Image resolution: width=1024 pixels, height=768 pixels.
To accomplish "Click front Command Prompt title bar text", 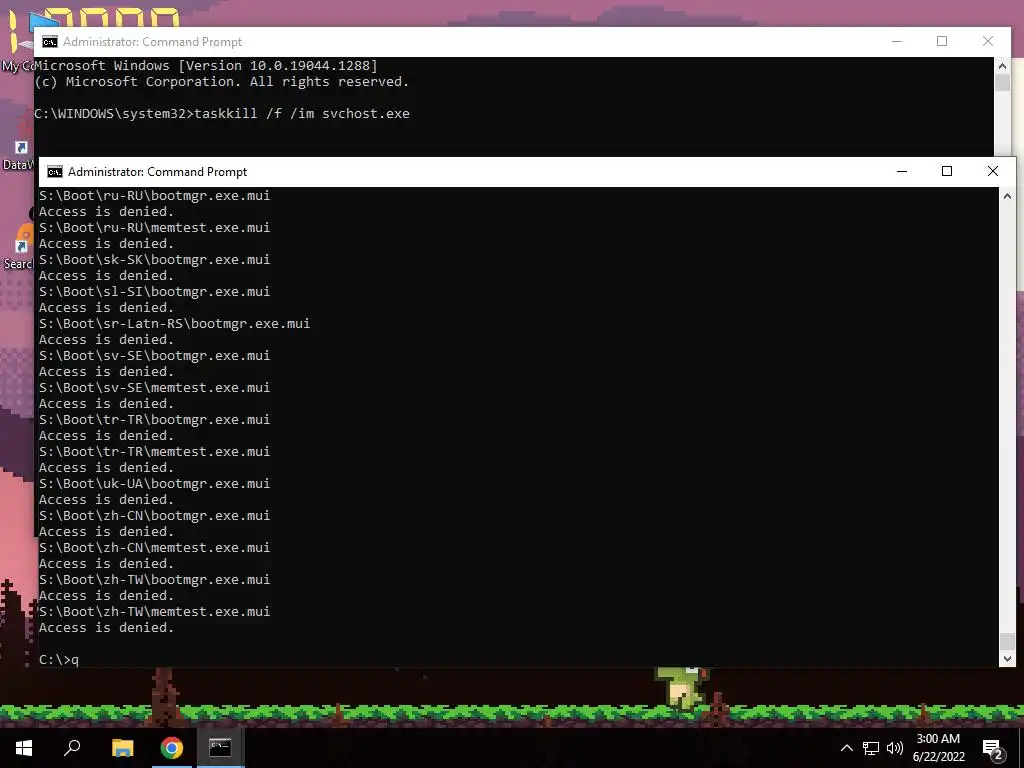I will pyautogui.click(x=157, y=172).
